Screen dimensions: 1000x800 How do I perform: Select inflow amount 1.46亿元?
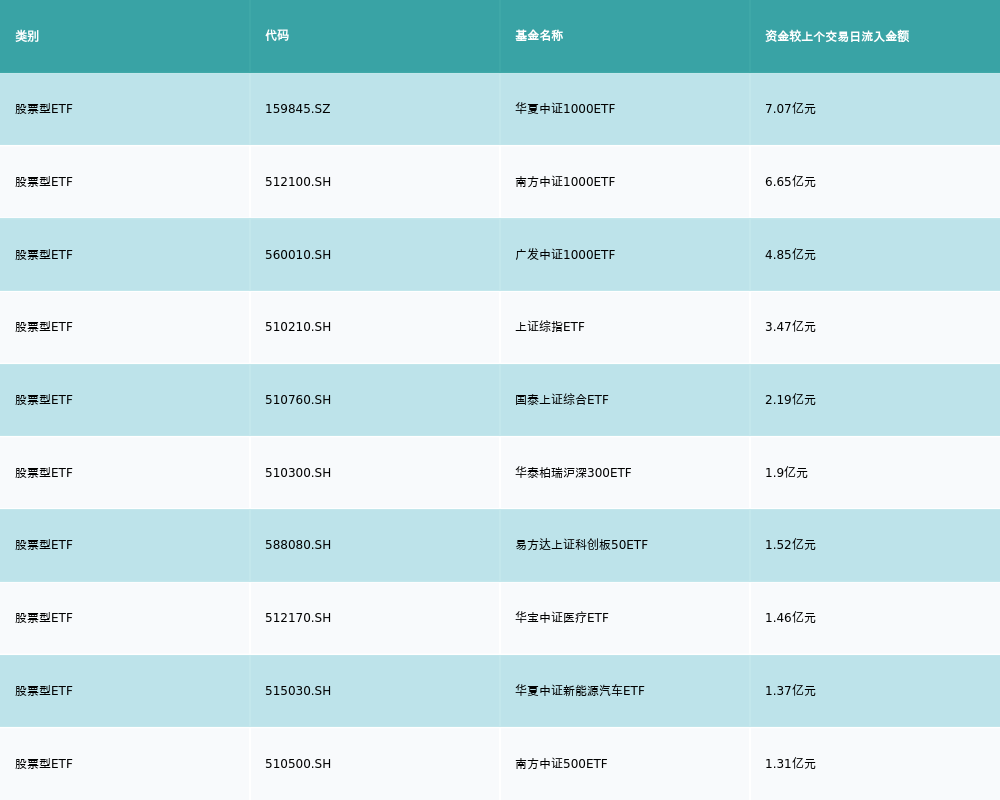point(790,618)
